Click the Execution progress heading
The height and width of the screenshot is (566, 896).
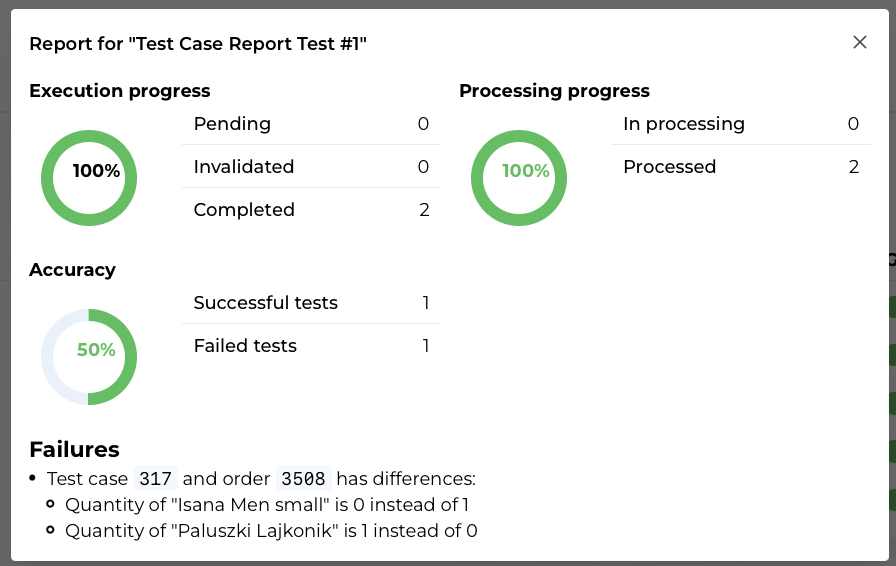(120, 91)
